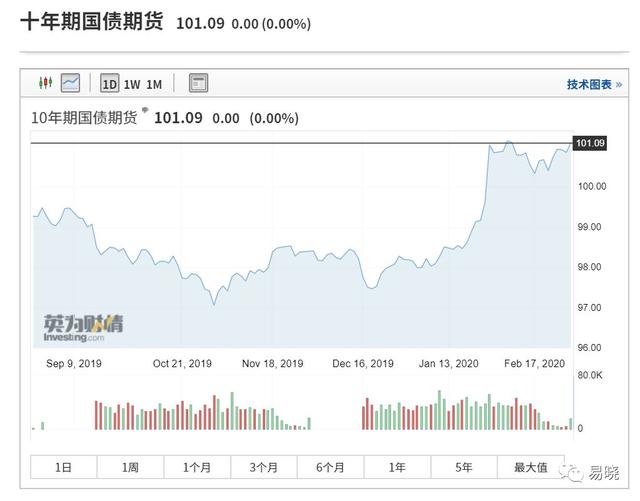Select the 1M interval

(x=154, y=85)
